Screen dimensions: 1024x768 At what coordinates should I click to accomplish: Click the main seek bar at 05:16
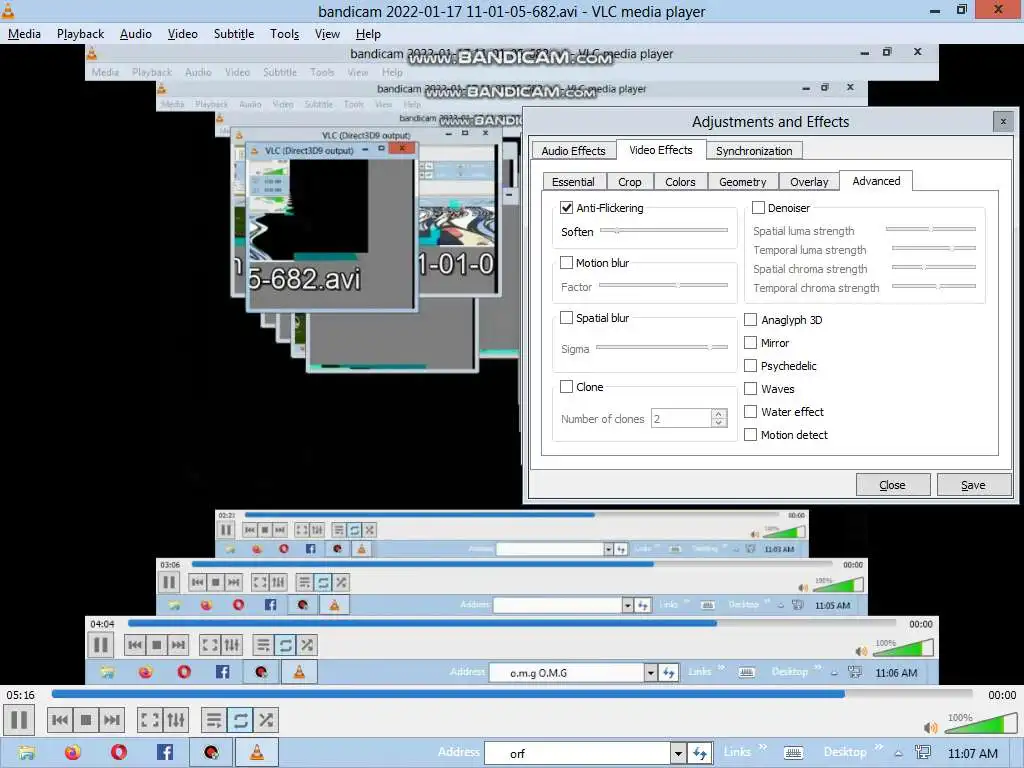512,694
